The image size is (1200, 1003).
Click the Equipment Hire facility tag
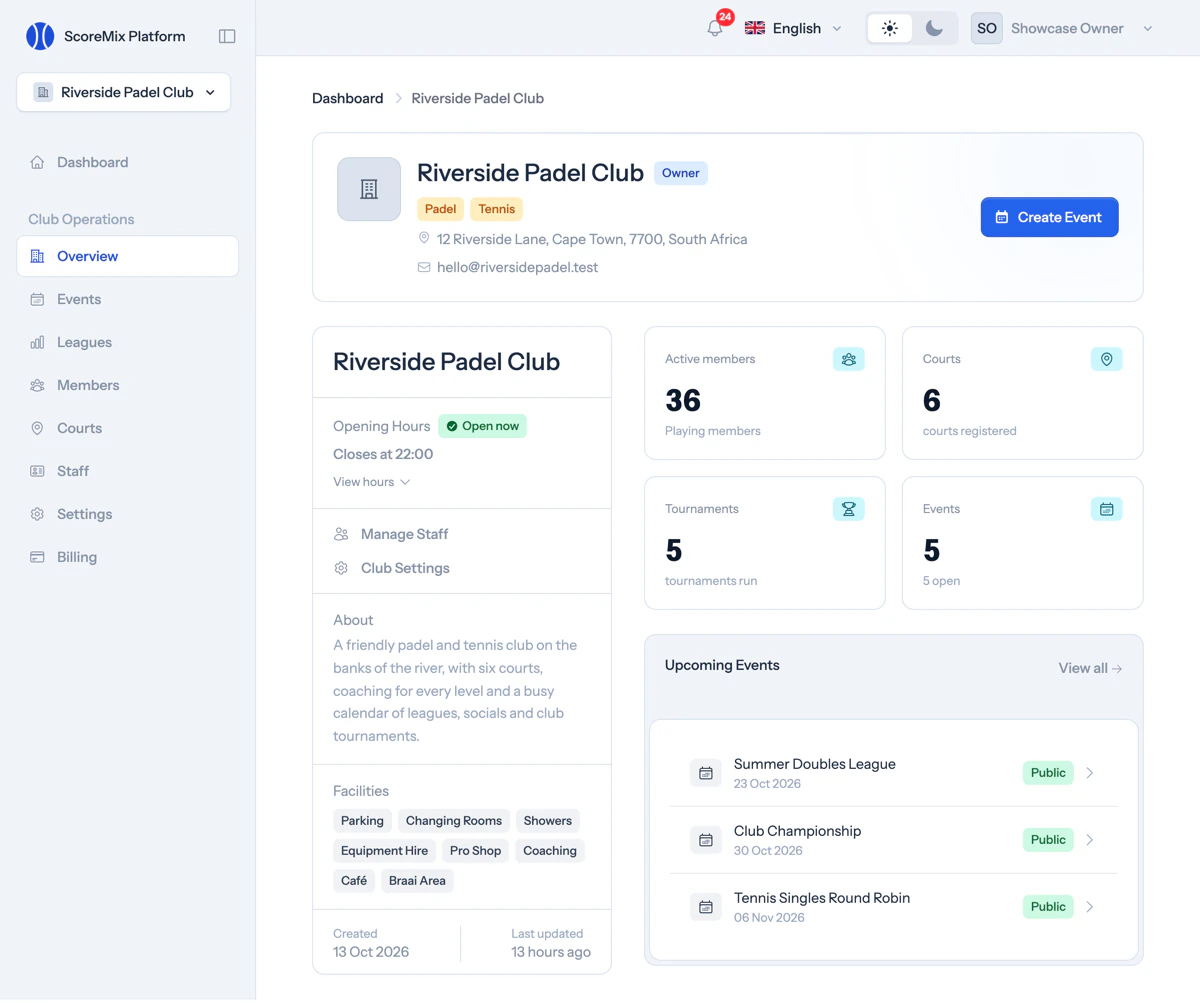coord(384,851)
